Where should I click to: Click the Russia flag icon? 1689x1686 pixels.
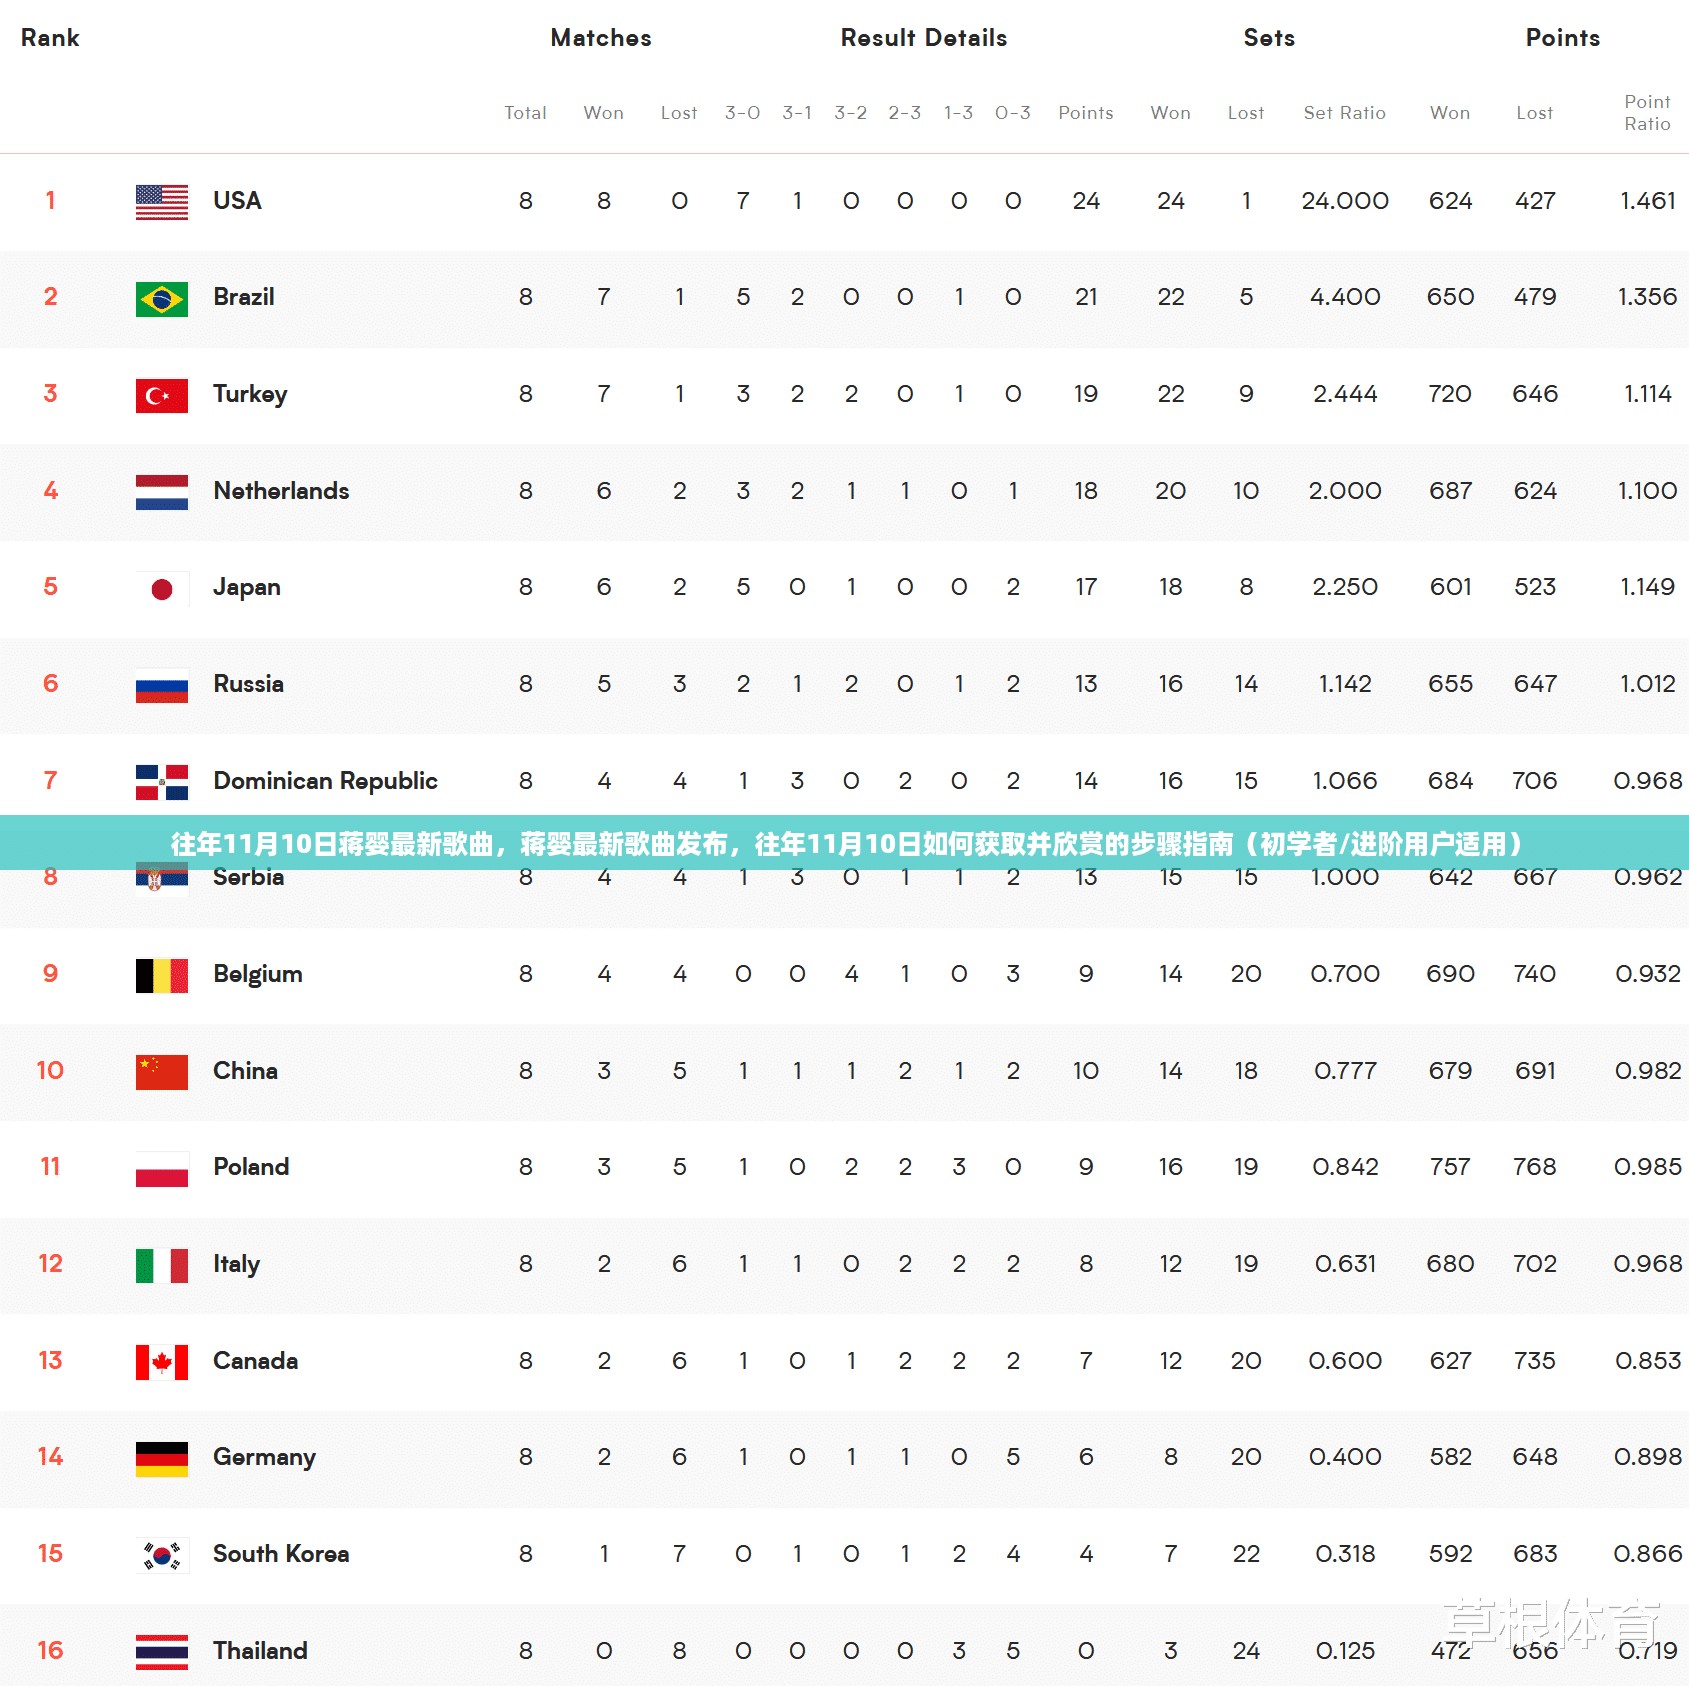coord(161,685)
